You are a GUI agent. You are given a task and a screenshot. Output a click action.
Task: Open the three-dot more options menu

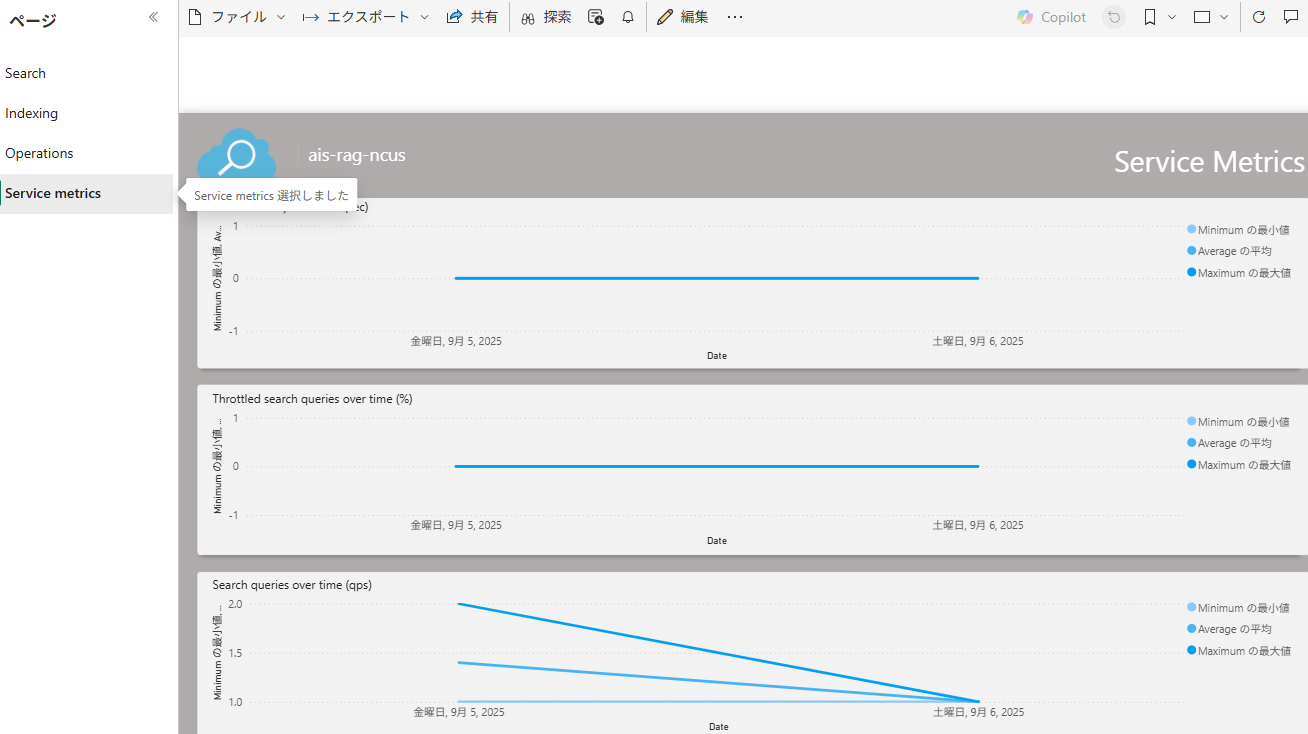tap(735, 17)
